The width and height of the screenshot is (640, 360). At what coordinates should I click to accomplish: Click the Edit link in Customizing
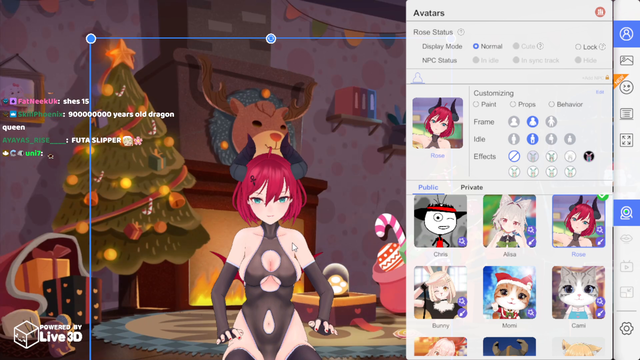coord(600,92)
